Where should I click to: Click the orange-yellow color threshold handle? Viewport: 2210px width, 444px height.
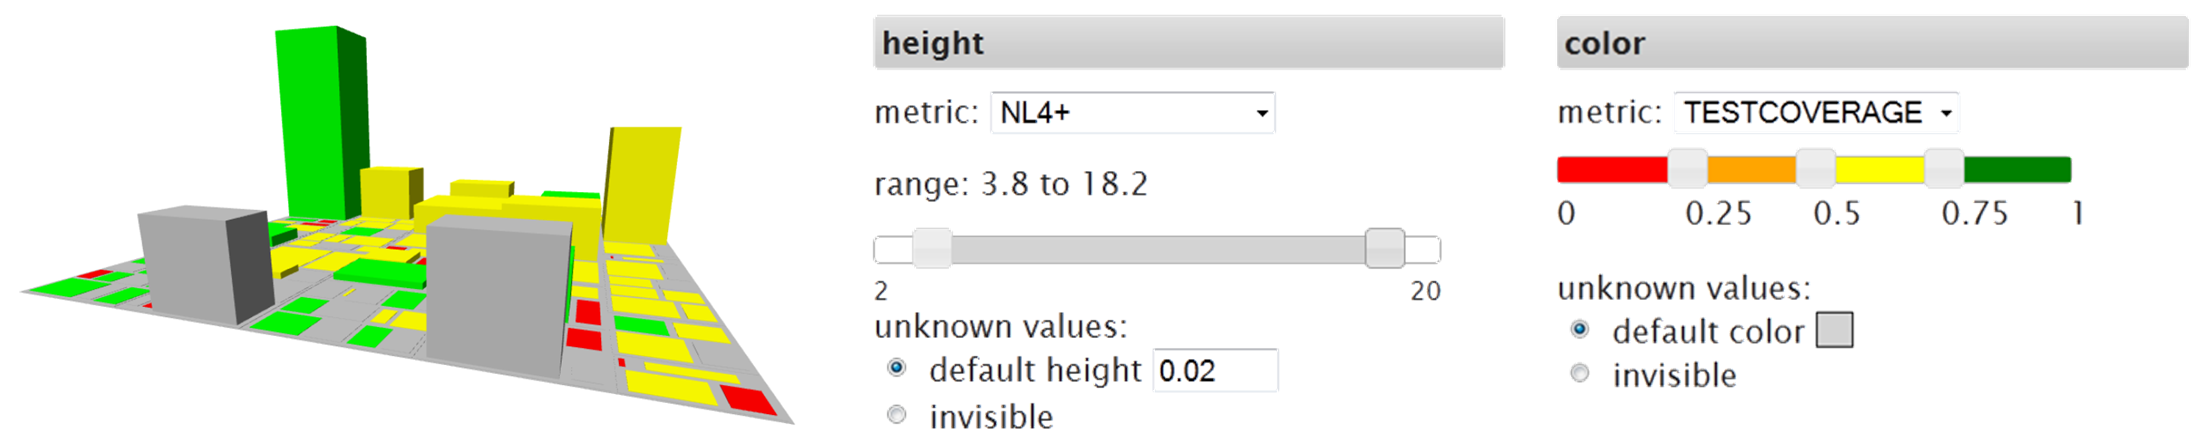[x=1815, y=169]
